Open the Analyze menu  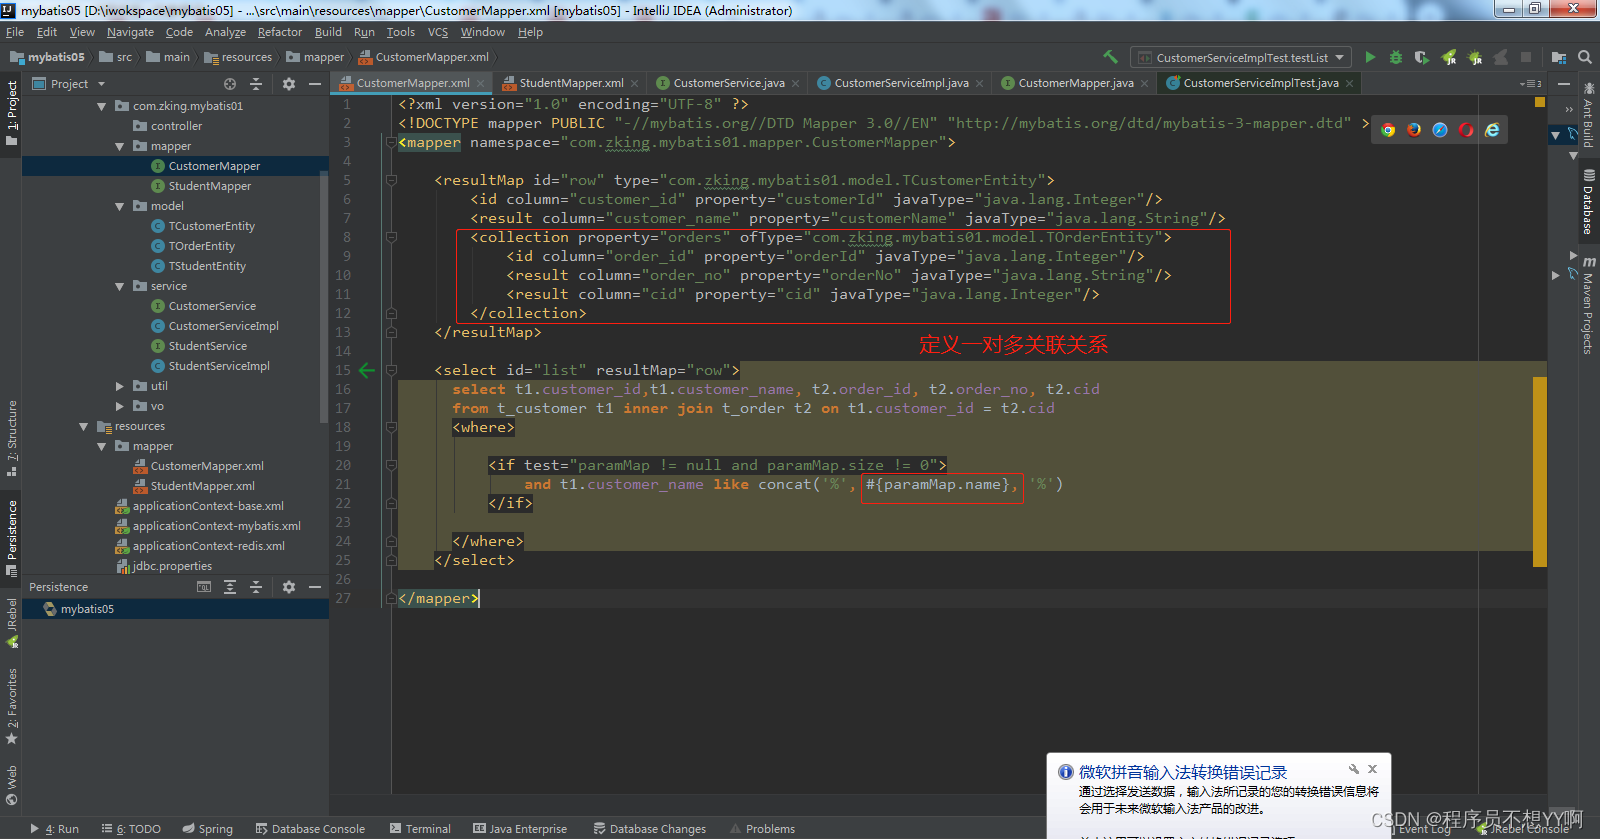[x=225, y=32]
